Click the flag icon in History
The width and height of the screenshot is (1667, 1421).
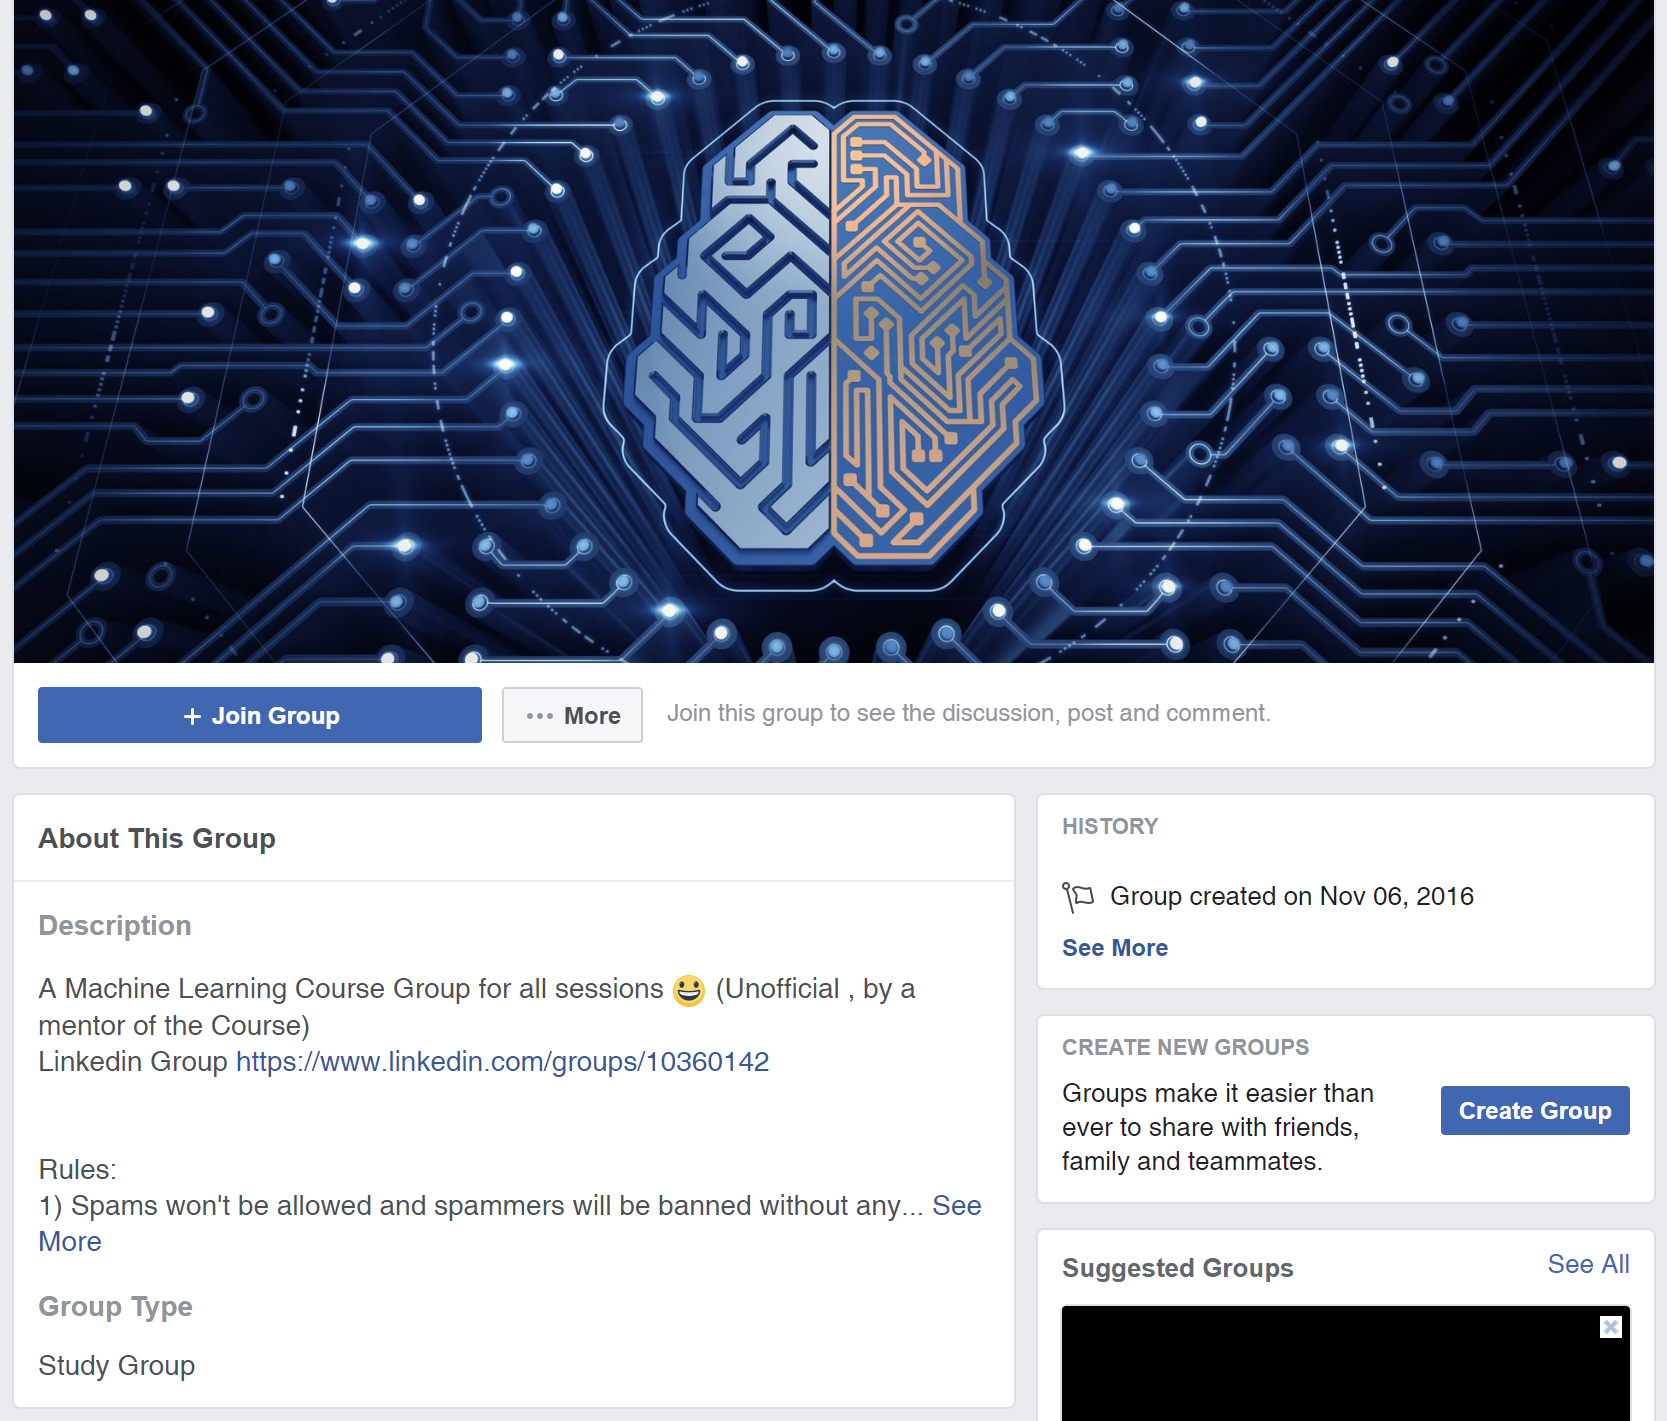(x=1078, y=897)
